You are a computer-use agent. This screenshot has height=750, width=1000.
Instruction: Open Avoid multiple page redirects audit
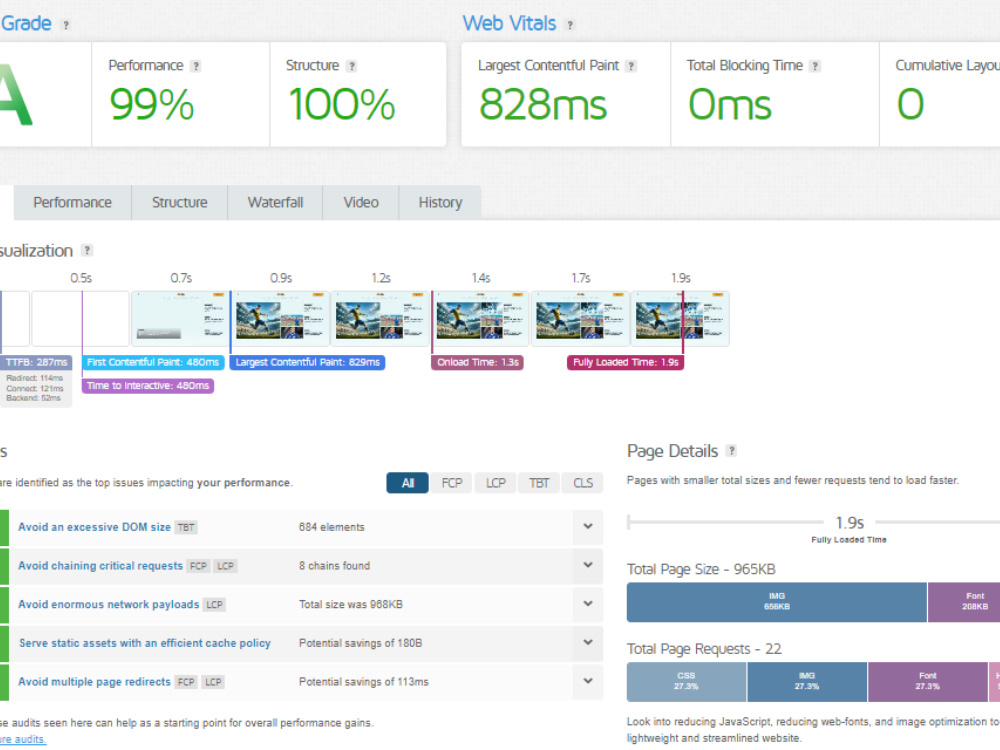(94, 682)
